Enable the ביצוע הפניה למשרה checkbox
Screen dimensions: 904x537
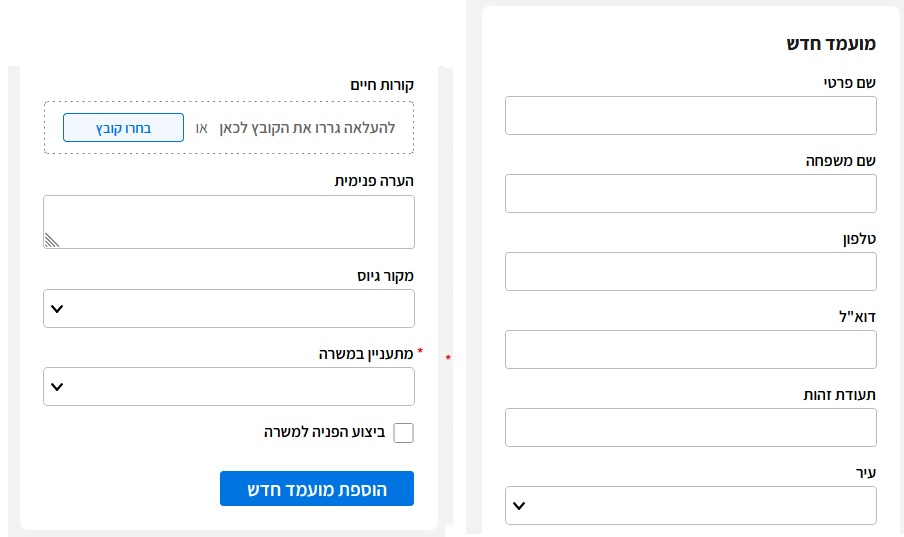click(404, 433)
